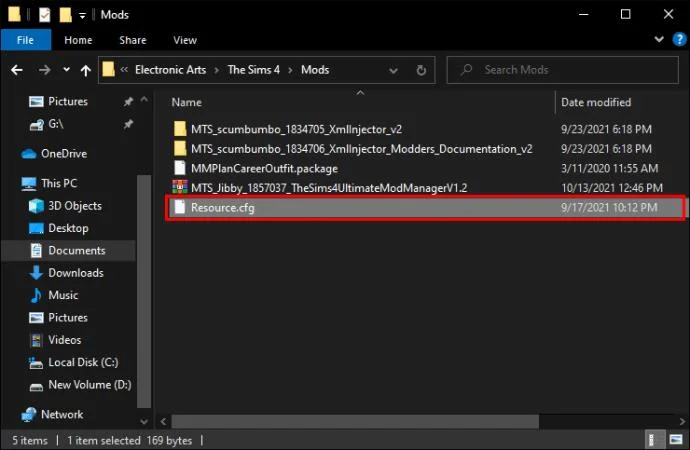Click the navigation pane scroll down arrow
The image size is (690, 450).
[x=144, y=421]
